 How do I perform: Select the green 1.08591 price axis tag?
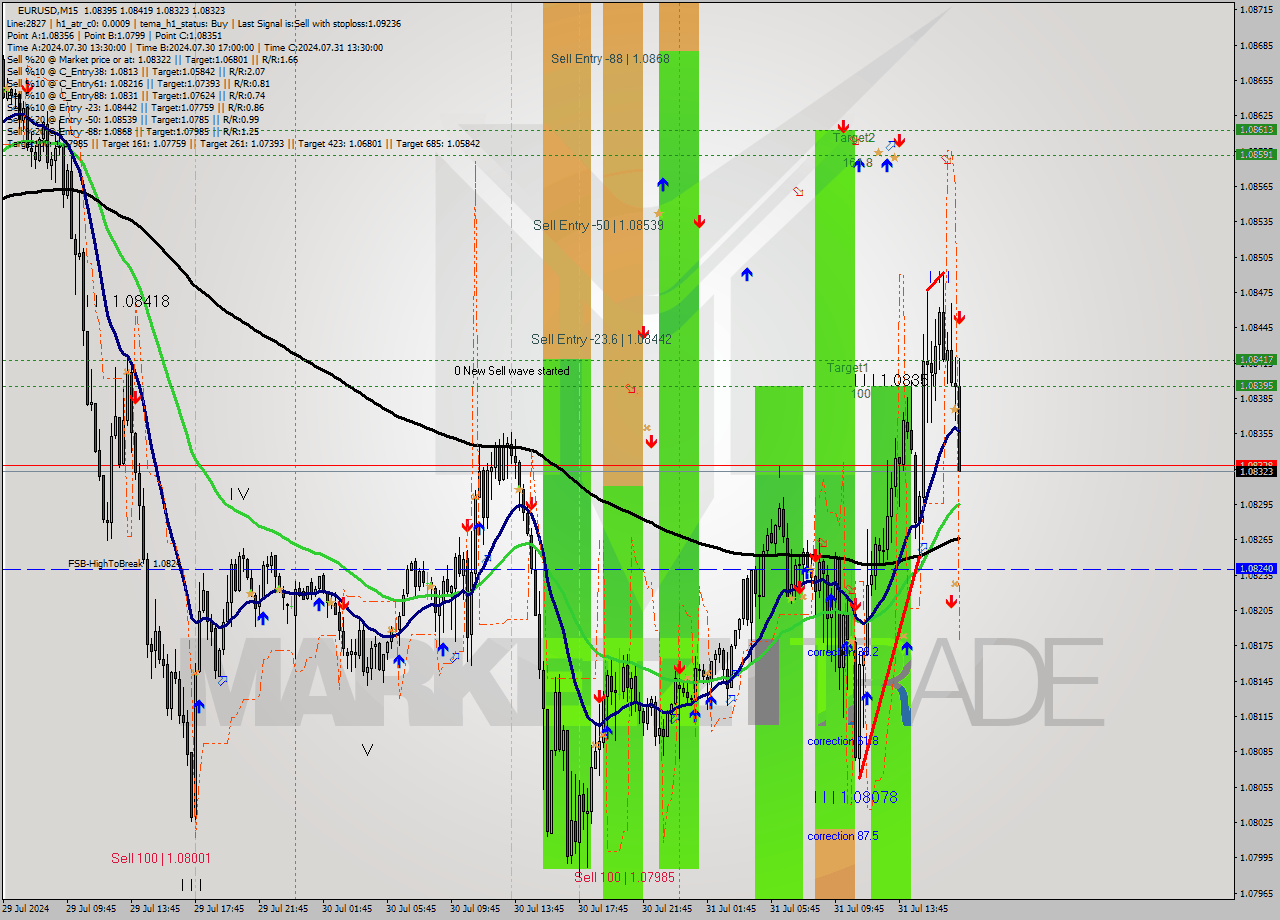point(1256,154)
